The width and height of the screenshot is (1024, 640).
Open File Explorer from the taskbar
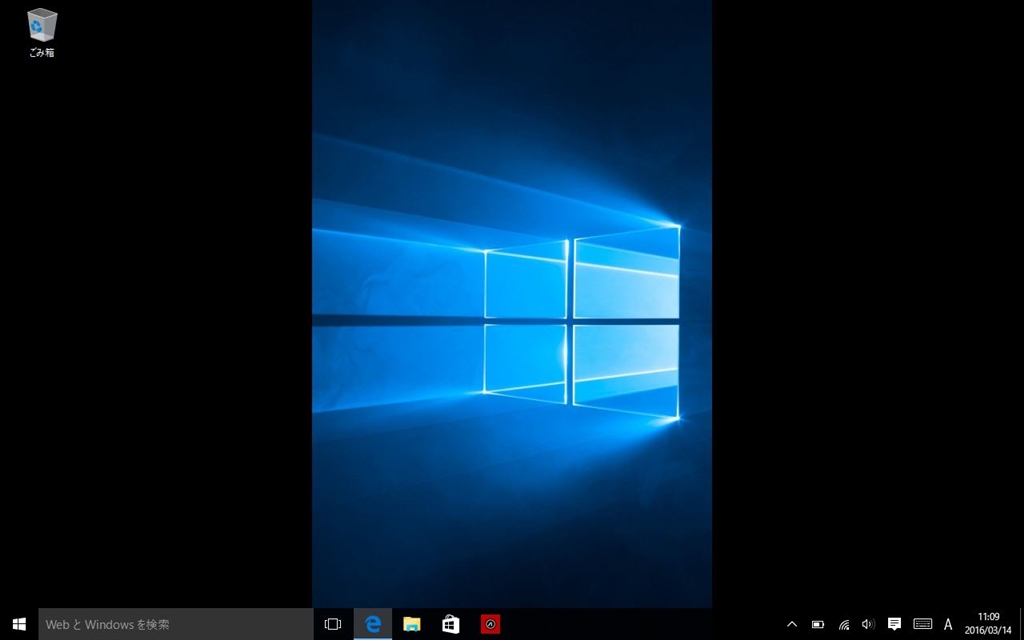(411, 624)
